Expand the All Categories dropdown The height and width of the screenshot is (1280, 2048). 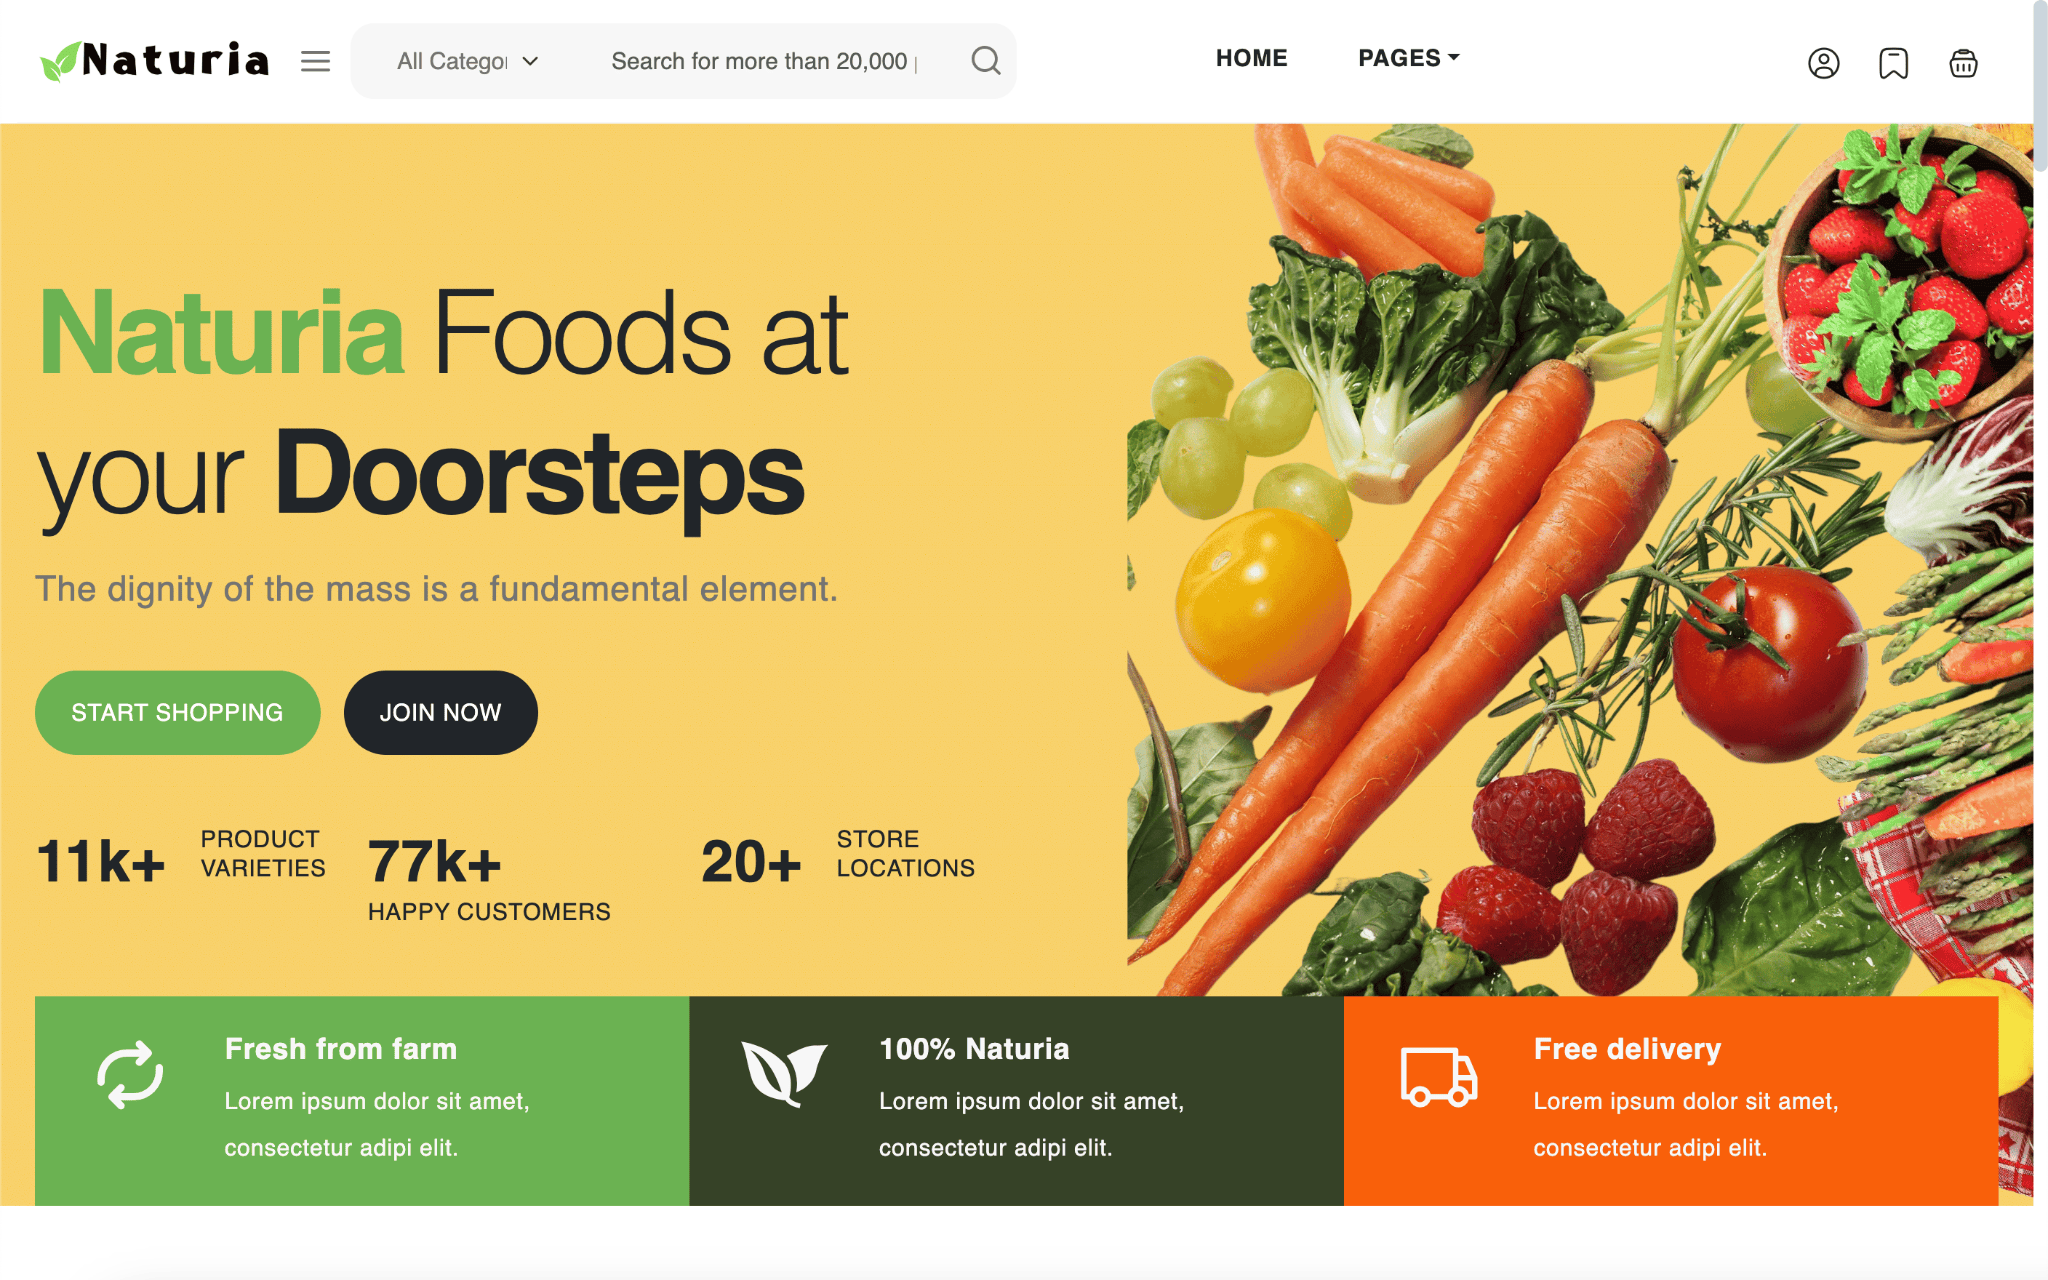(468, 61)
